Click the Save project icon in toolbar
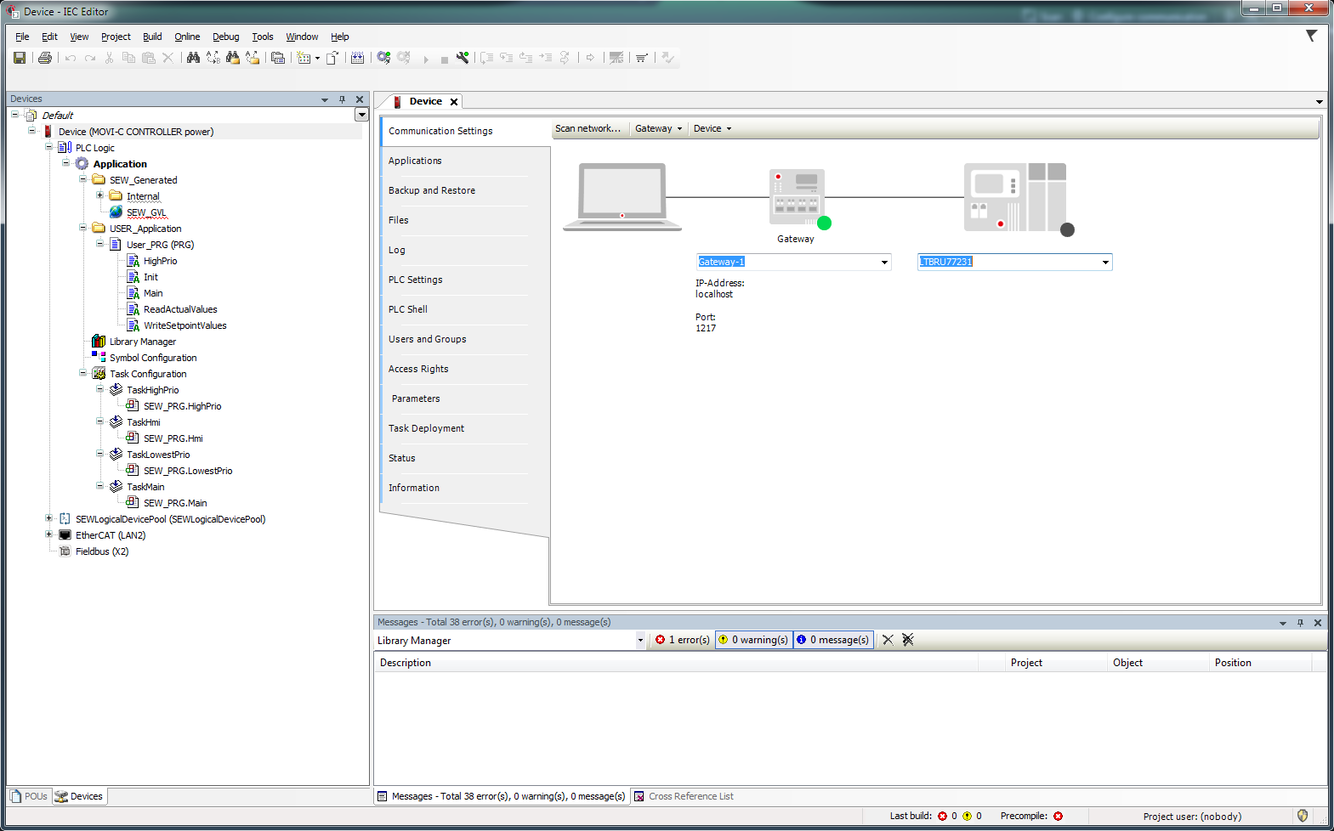The width and height of the screenshot is (1334, 831). click(x=19, y=58)
